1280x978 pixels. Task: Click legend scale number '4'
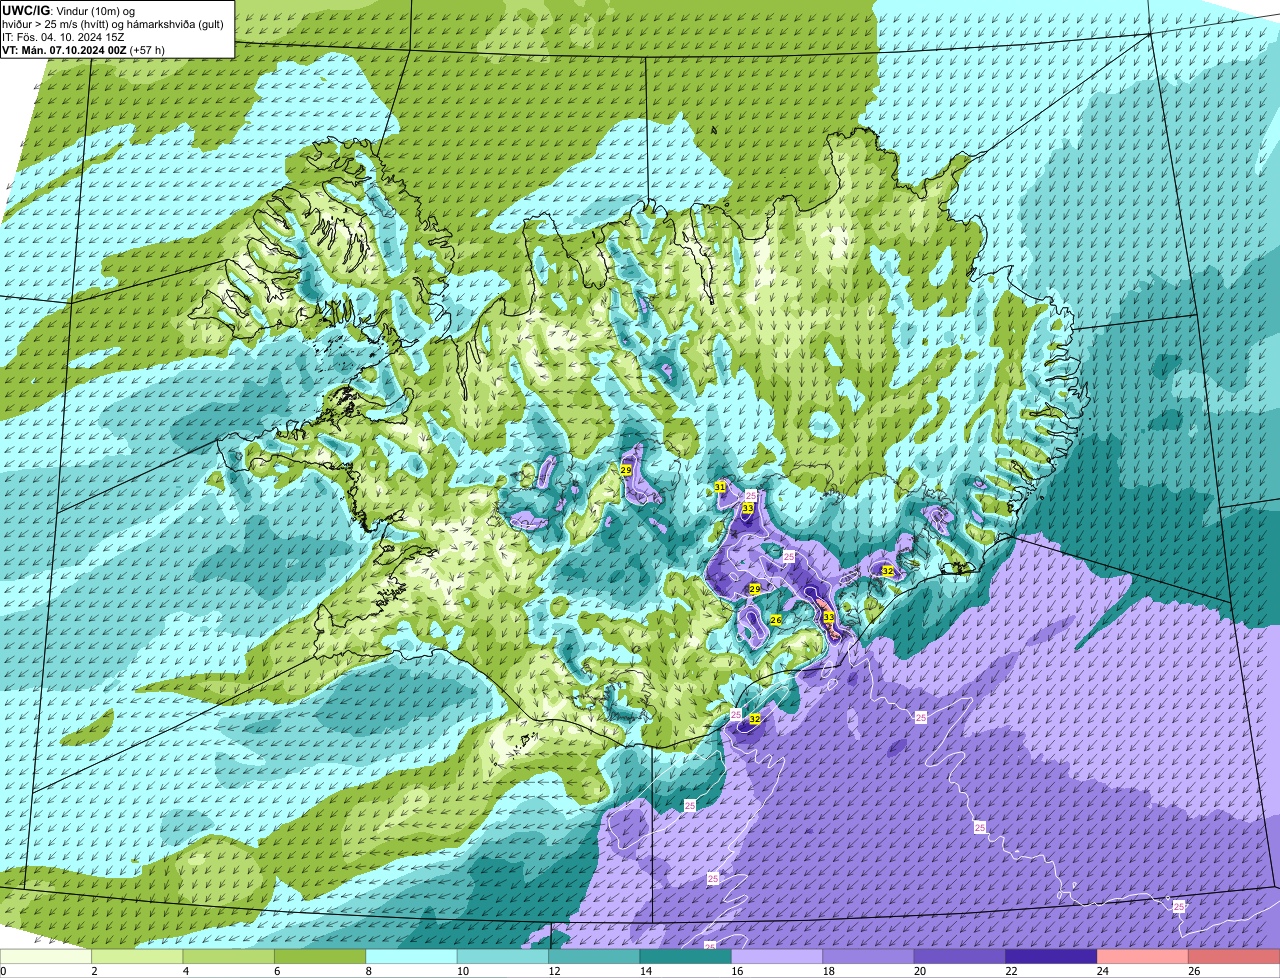pyautogui.click(x=185, y=971)
